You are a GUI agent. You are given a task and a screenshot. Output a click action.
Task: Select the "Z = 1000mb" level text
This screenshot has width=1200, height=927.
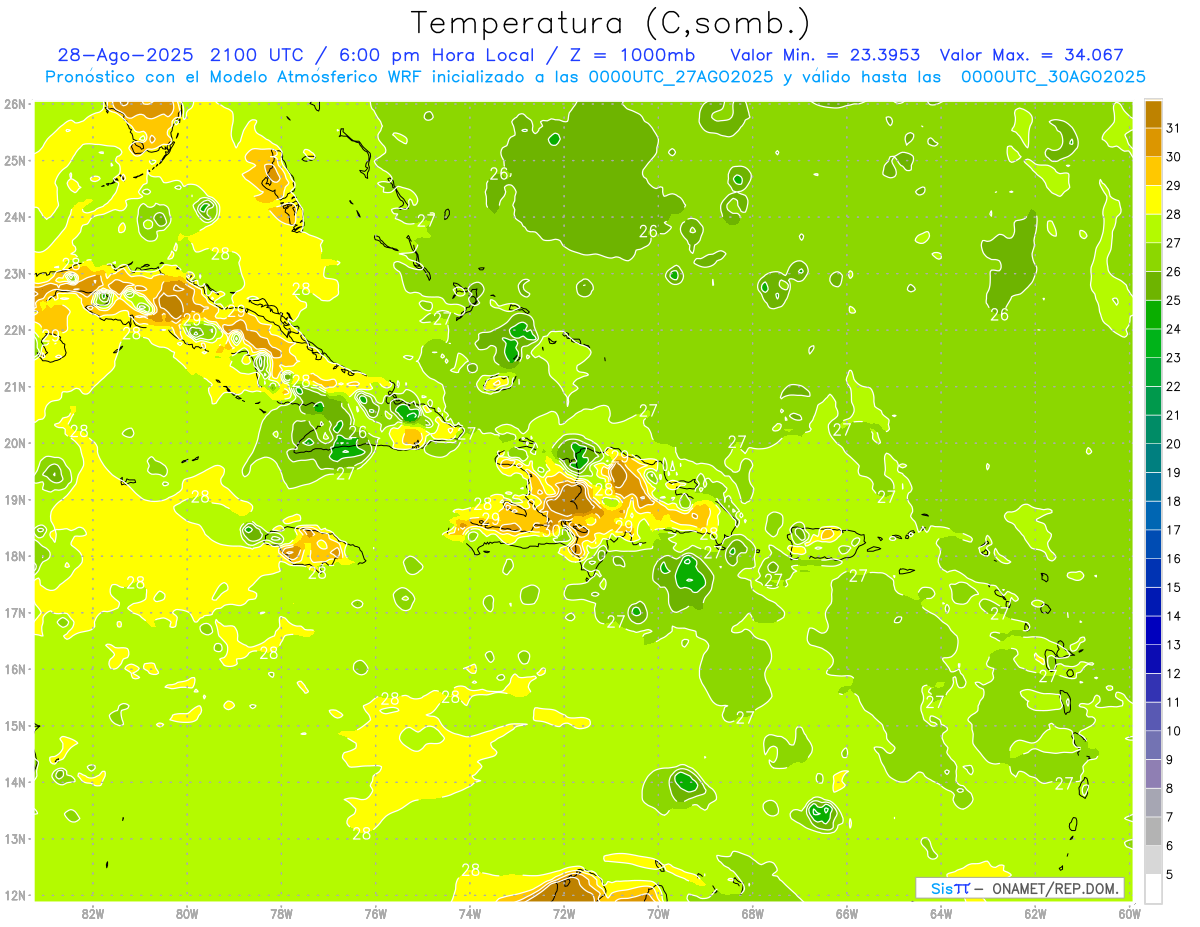click(629, 55)
